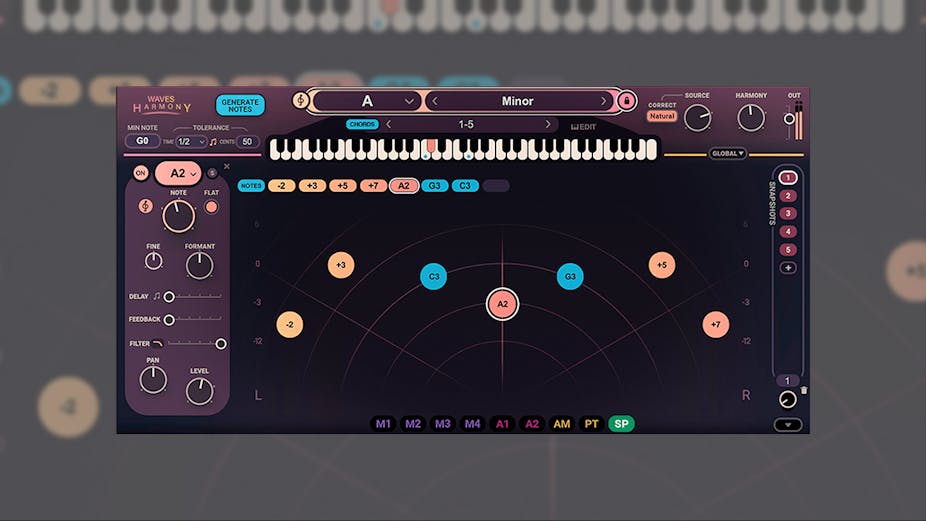Select the M1 mode tab at the bottom
Screen dimensions: 926x521
tap(383, 424)
